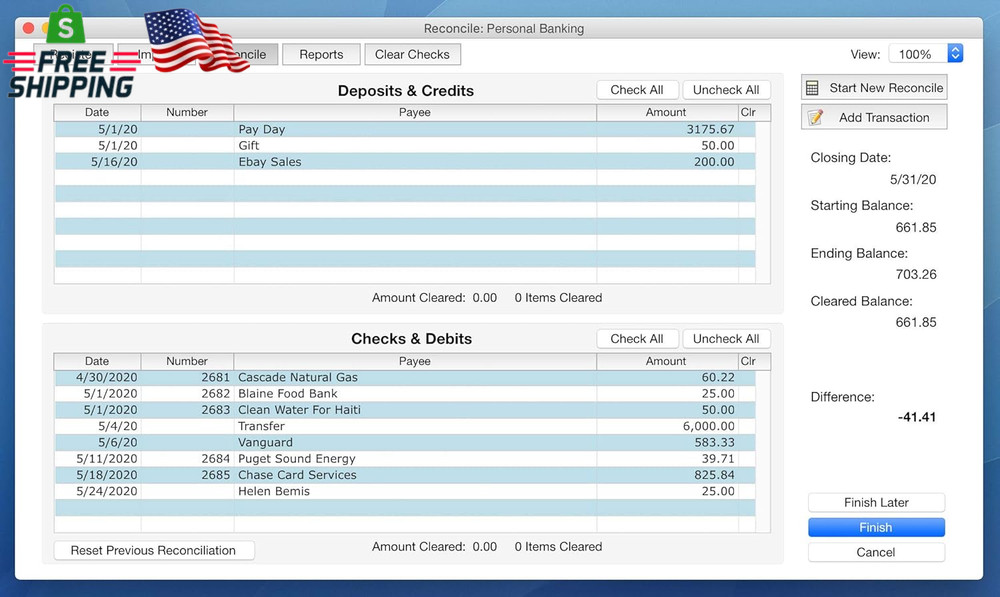Click the Reports toolbar button
The height and width of the screenshot is (597, 1000).
(x=321, y=54)
